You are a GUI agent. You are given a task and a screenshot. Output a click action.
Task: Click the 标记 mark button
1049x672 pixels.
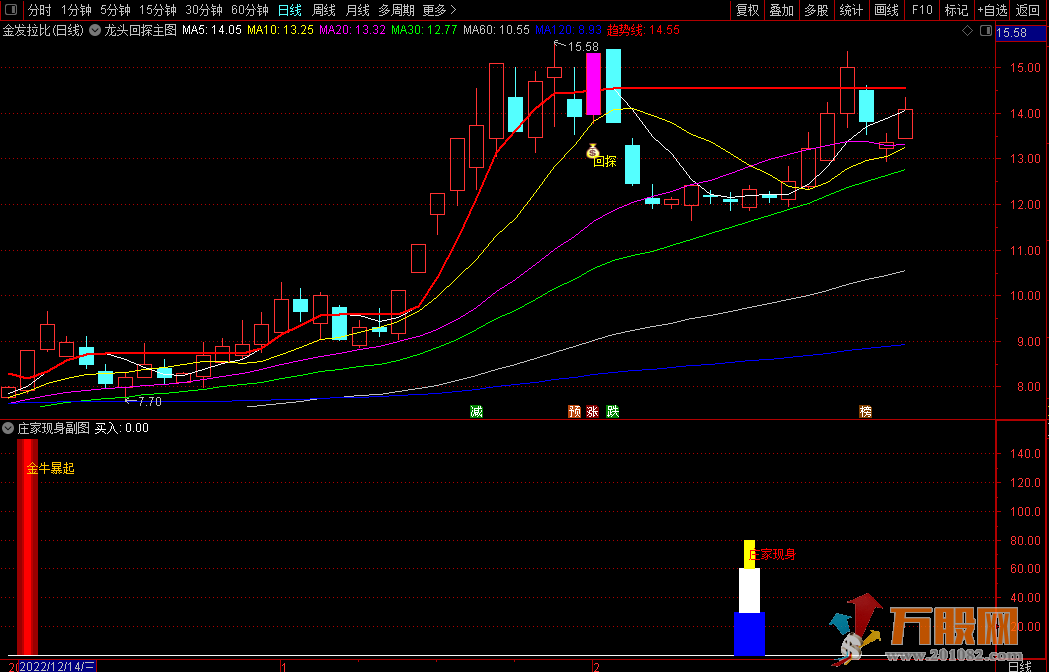coord(956,10)
